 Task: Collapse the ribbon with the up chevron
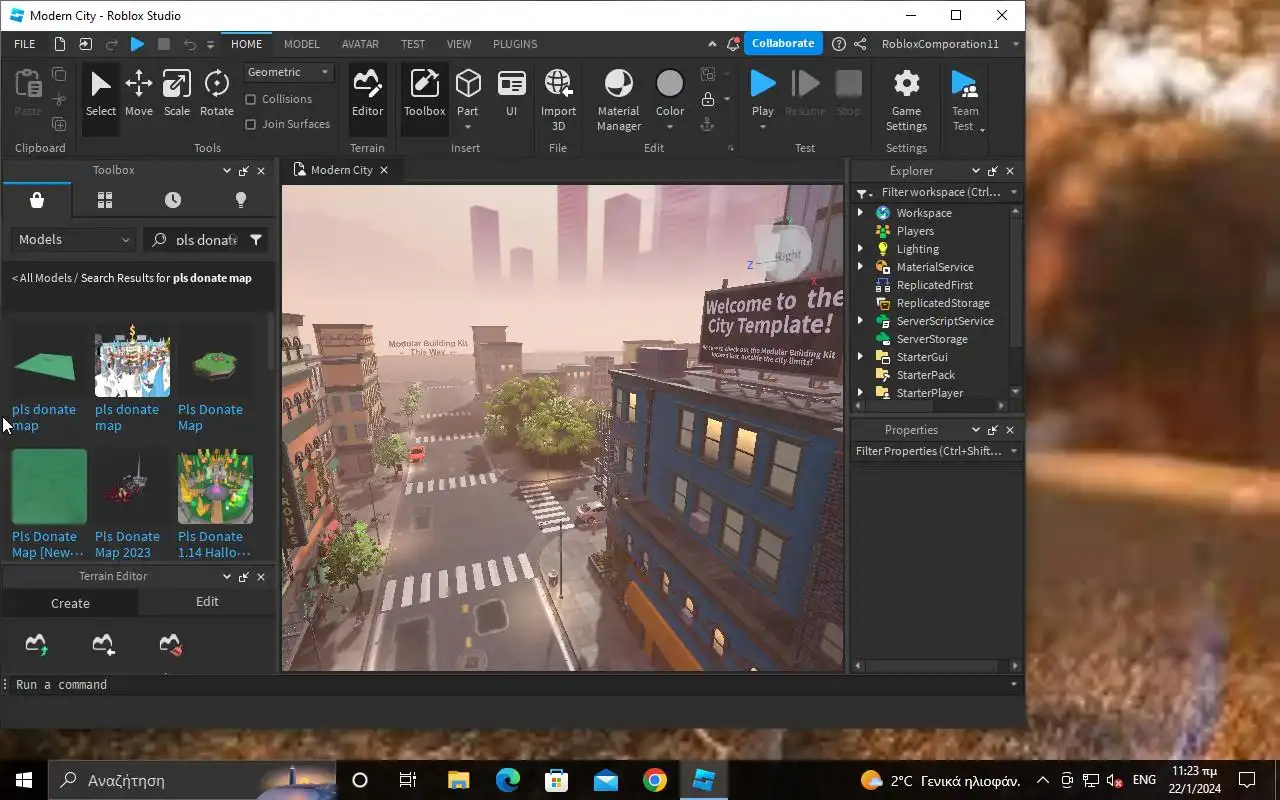click(712, 44)
